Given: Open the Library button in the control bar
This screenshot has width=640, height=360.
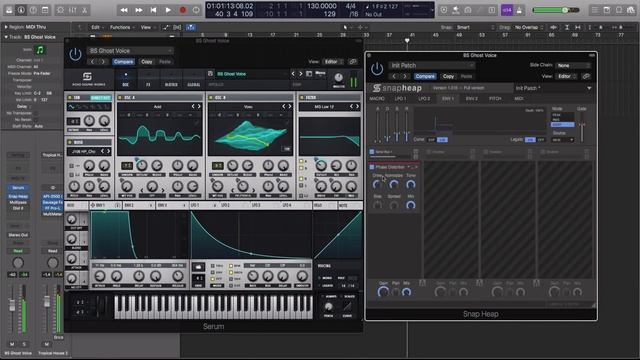Looking at the screenshot, I should (x=9, y=10).
